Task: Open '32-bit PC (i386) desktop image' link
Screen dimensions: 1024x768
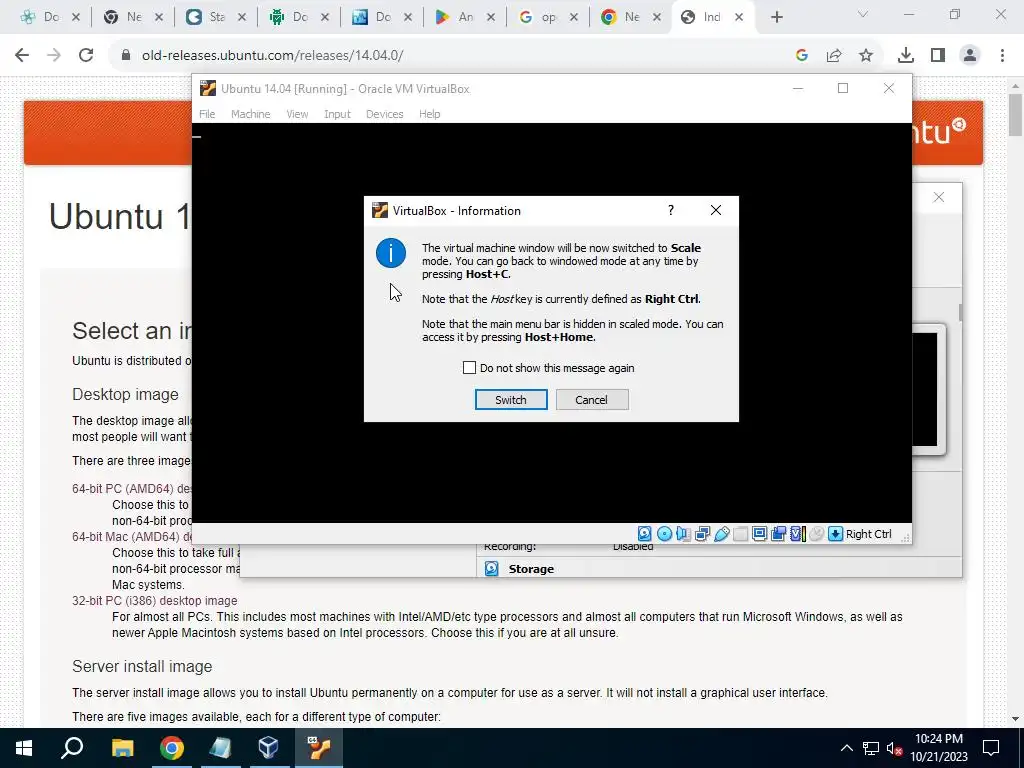Action: point(155,600)
